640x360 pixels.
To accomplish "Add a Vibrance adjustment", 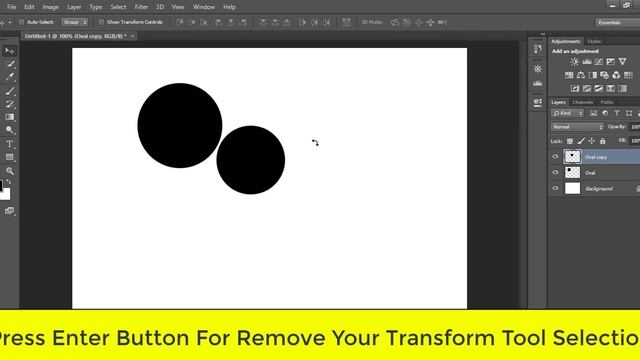I will [x=622, y=62].
